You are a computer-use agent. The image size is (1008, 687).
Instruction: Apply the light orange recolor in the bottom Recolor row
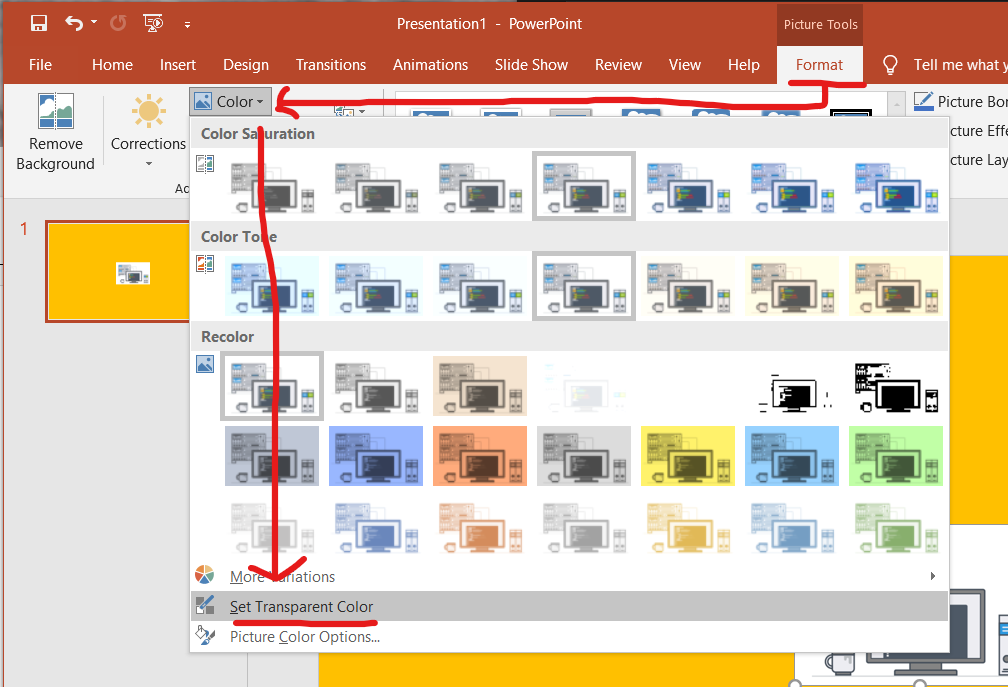[480, 526]
